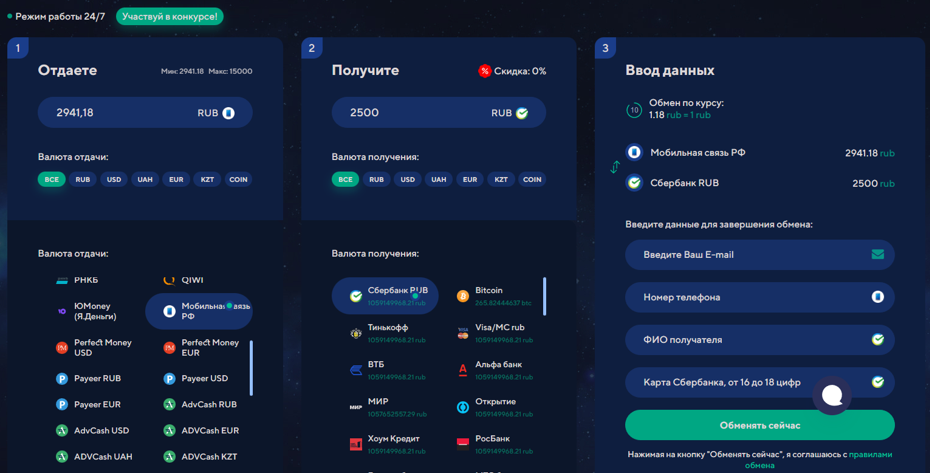Click the 1.18 rub = 1 rub rate text
This screenshot has height=473, width=930.
point(679,115)
